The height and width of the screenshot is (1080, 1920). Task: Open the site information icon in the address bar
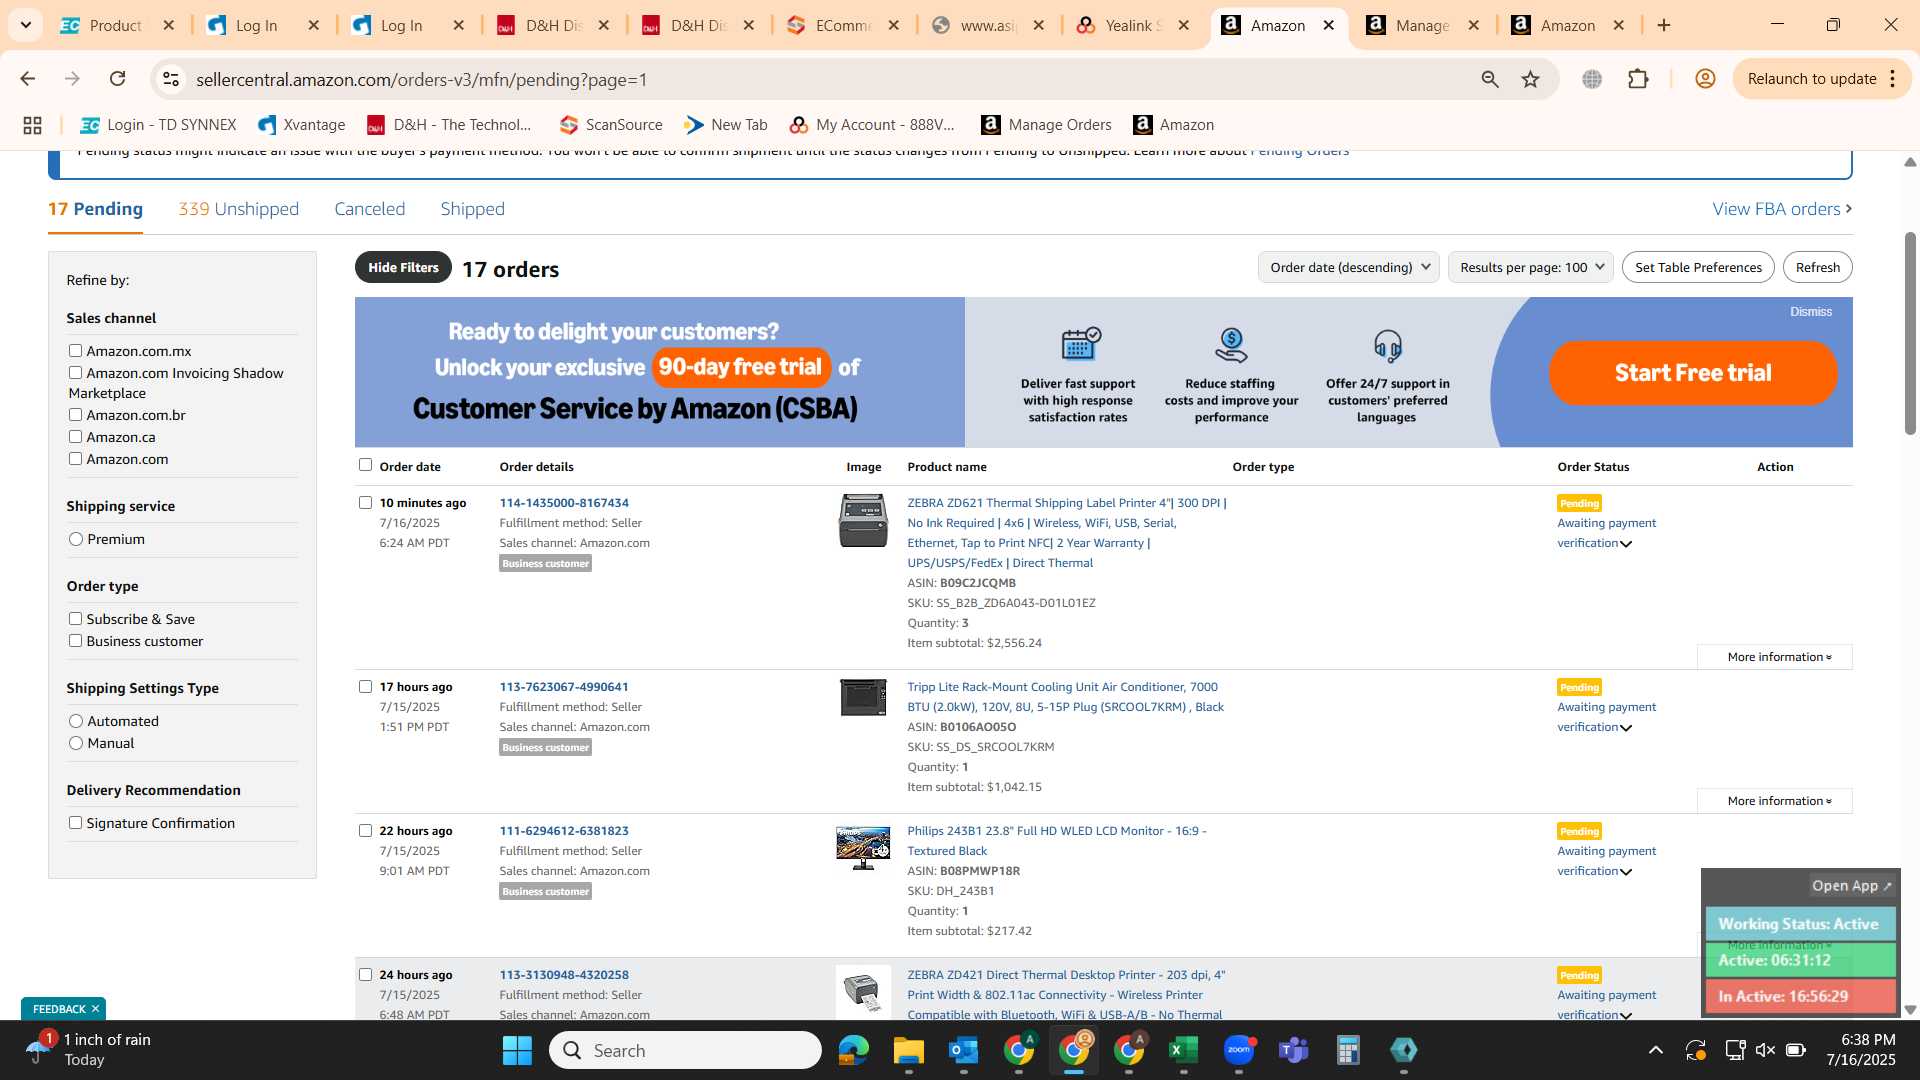coord(171,79)
